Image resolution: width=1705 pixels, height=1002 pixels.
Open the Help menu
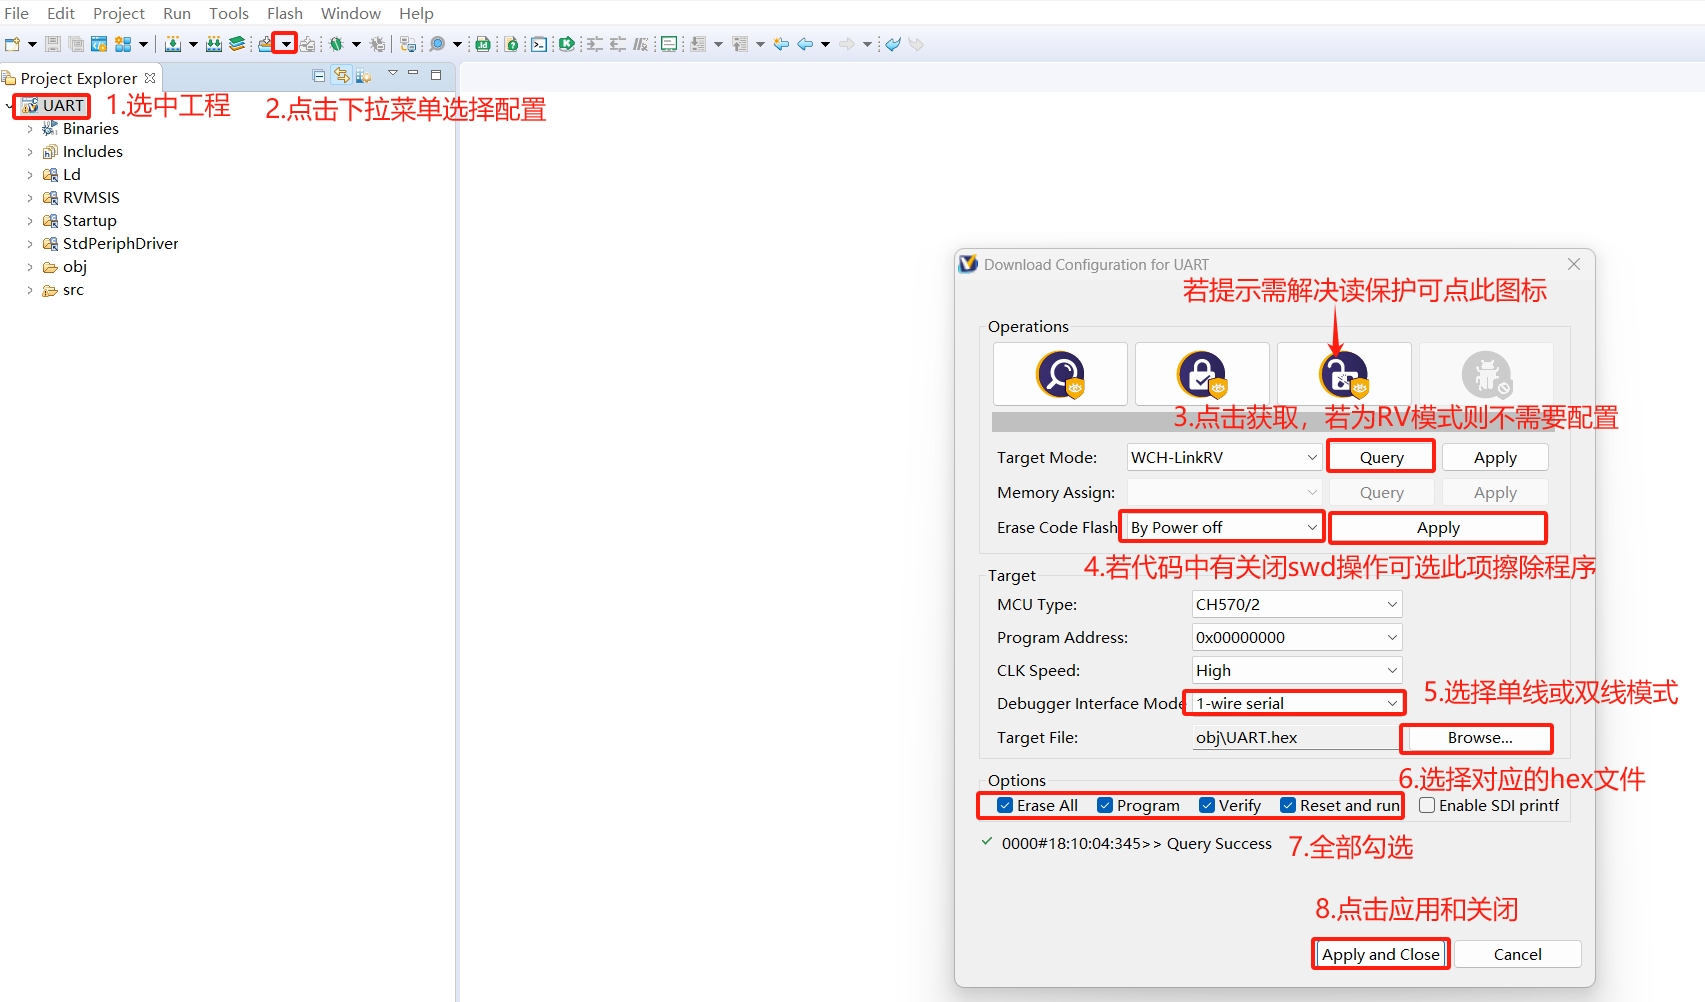(416, 13)
